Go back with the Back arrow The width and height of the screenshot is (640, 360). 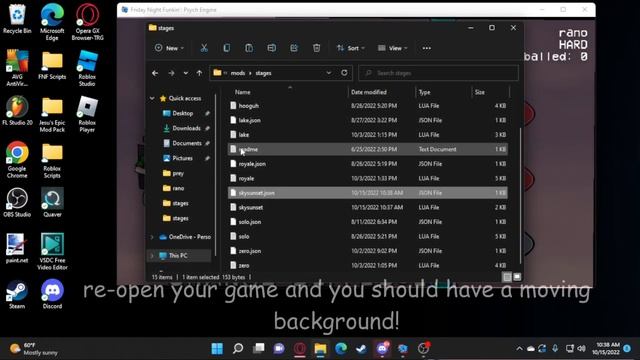pyautogui.click(x=155, y=73)
